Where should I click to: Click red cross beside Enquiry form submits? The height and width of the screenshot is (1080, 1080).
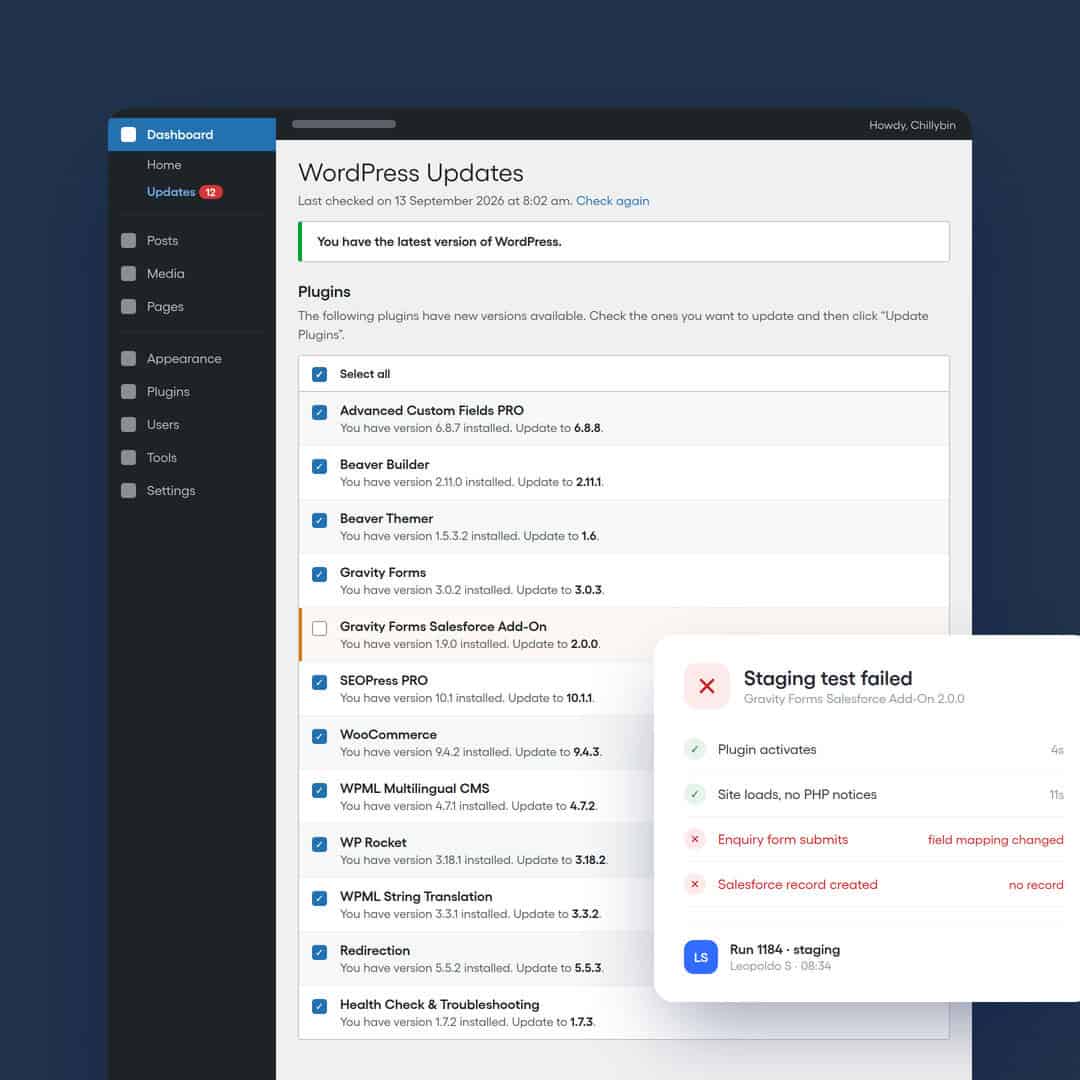tap(694, 839)
